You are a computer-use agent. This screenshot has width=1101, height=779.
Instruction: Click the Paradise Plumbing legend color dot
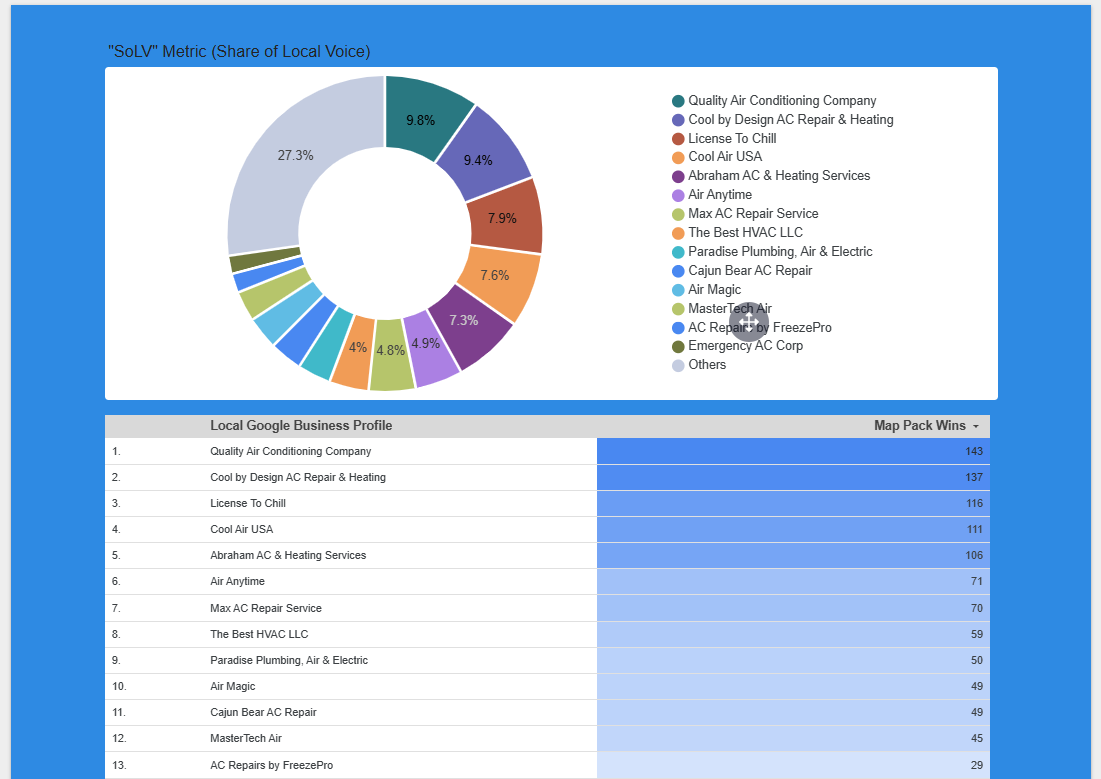(x=678, y=252)
